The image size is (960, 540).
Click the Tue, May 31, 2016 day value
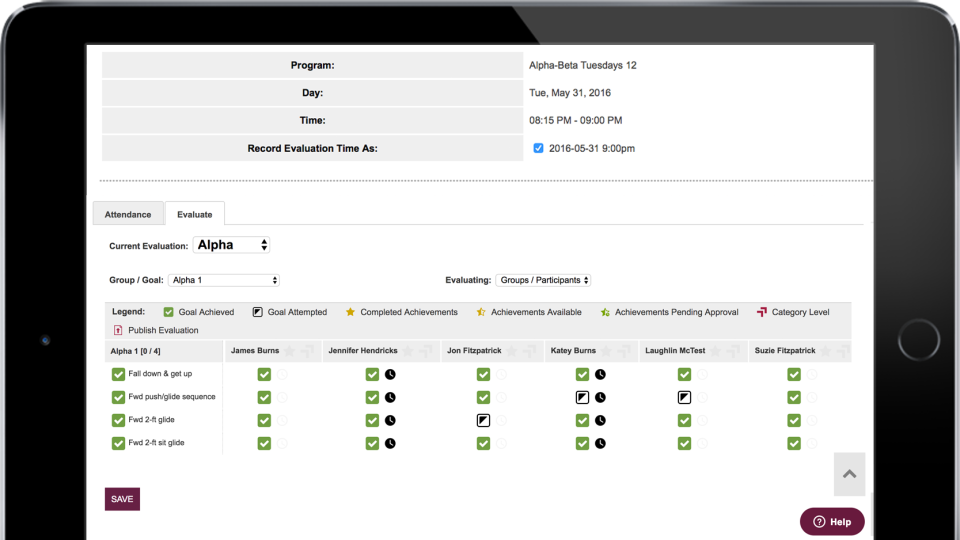pos(570,92)
